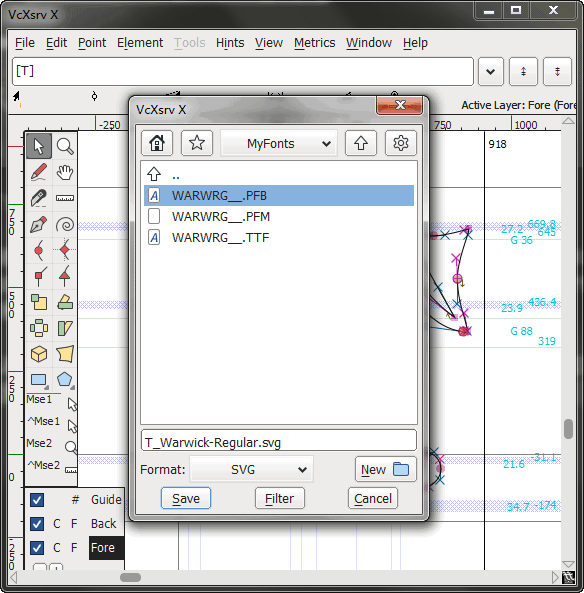Select the ruler measure tool

click(x=65, y=198)
